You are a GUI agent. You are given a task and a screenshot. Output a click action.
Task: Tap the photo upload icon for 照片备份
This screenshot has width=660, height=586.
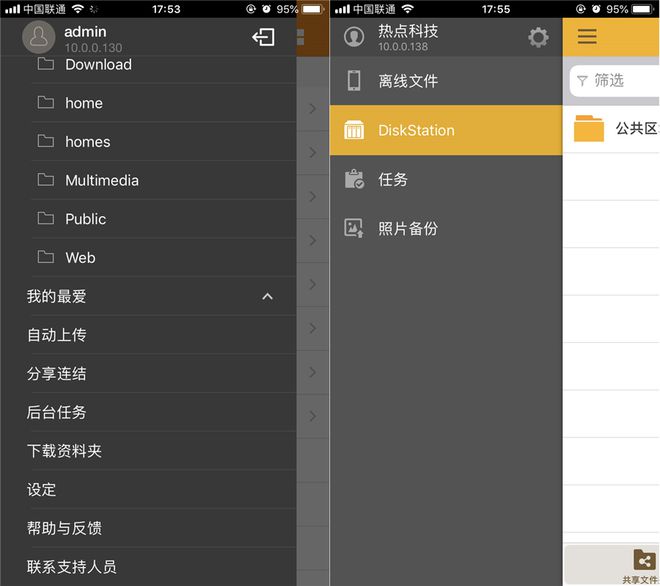pos(354,228)
